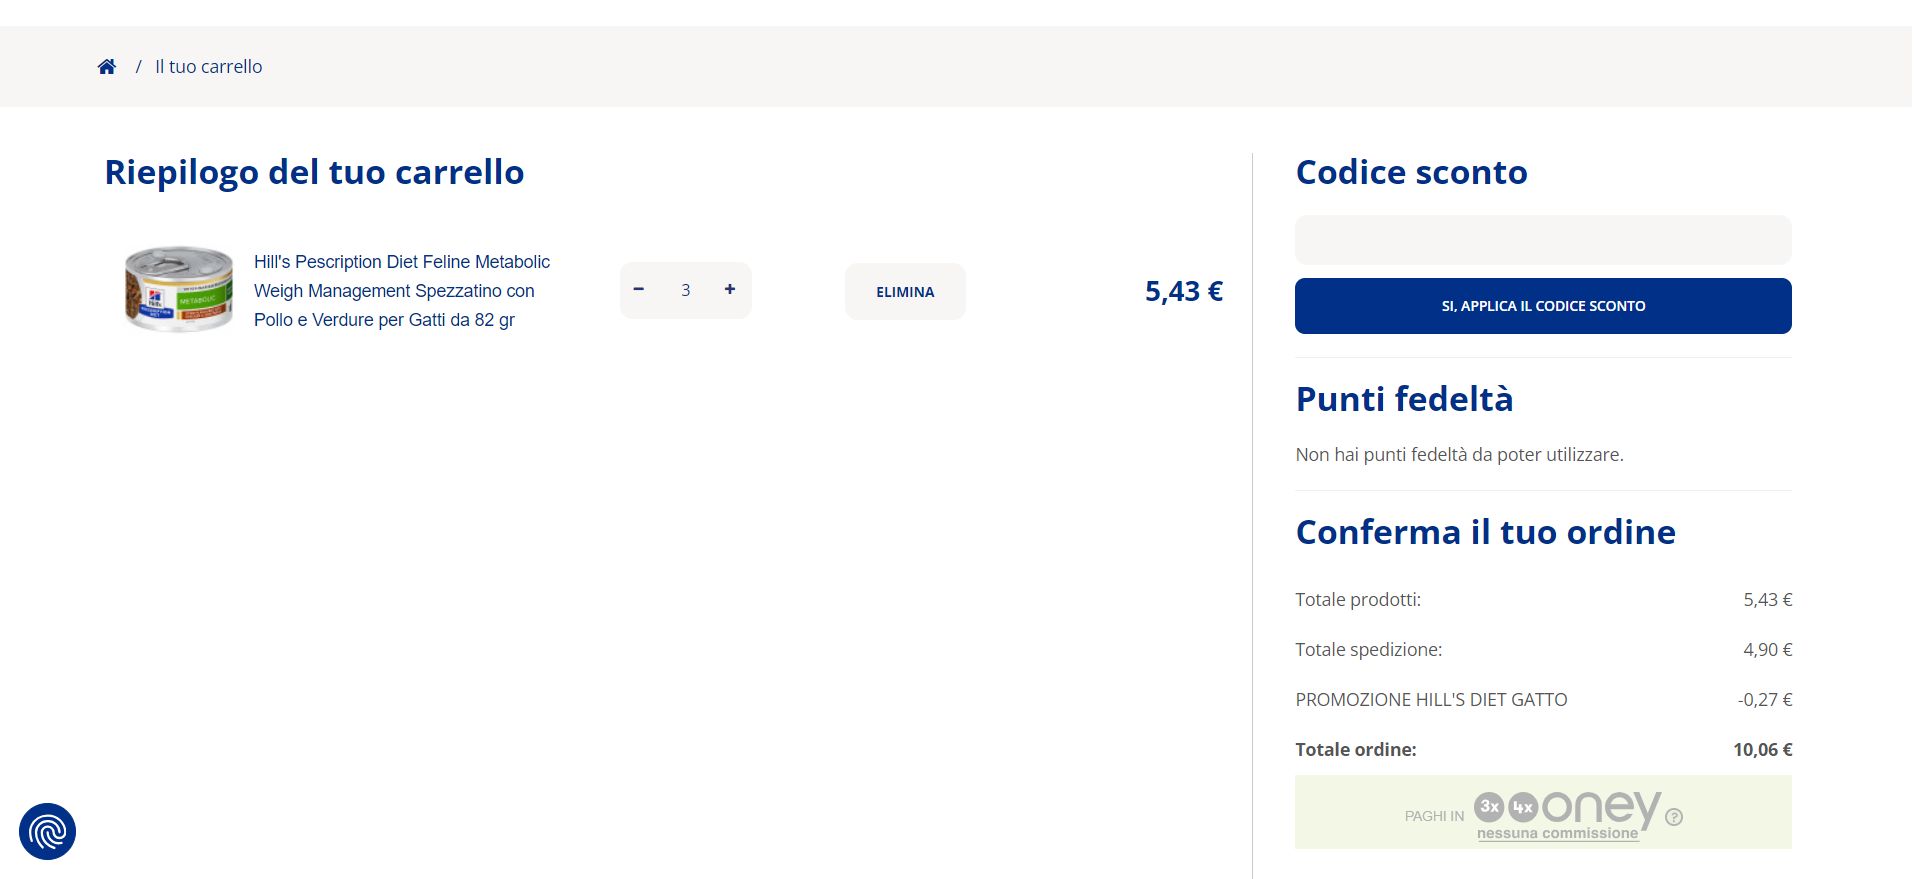Screen dimensions: 1920x879
Task: Click SI, APPLICA IL CODICE SCONTO
Action: (1542, 306)
